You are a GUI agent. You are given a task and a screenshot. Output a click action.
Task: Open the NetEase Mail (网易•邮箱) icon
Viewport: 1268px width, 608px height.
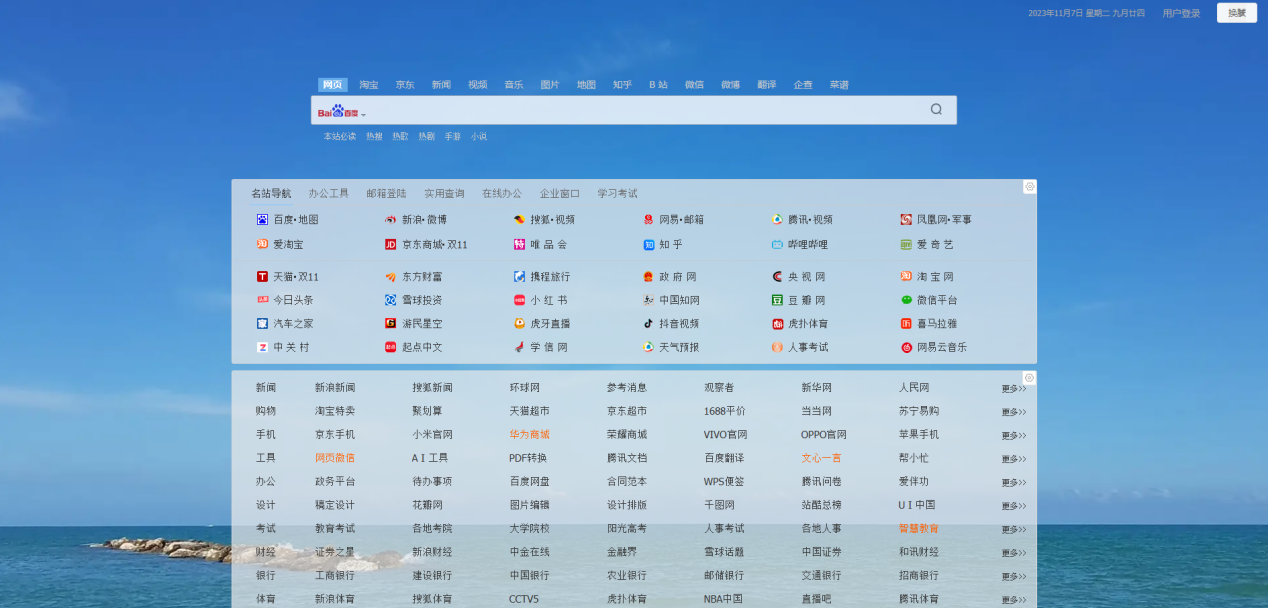coord(648,219)
